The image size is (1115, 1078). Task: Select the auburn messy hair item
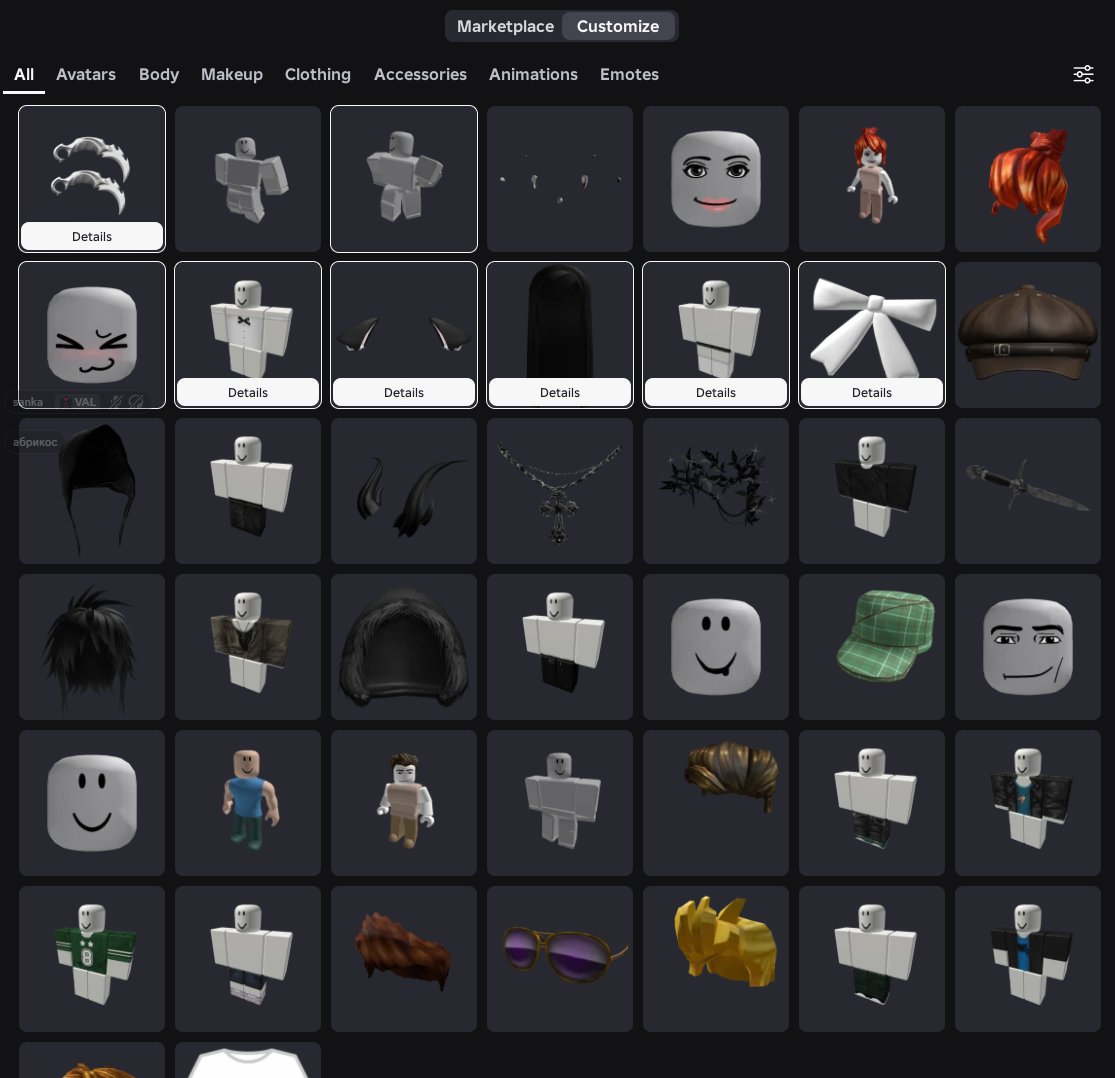(404, 959)
